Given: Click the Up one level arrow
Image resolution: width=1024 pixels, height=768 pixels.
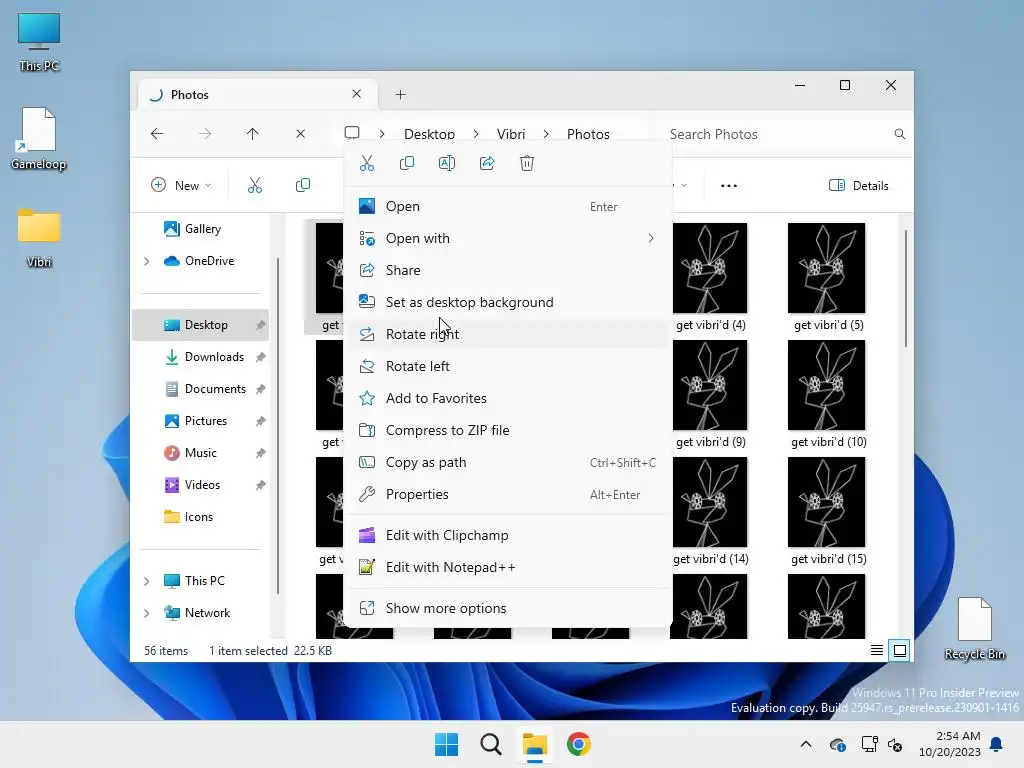Looking at the screenshot, I should click(x=253, y=134).
